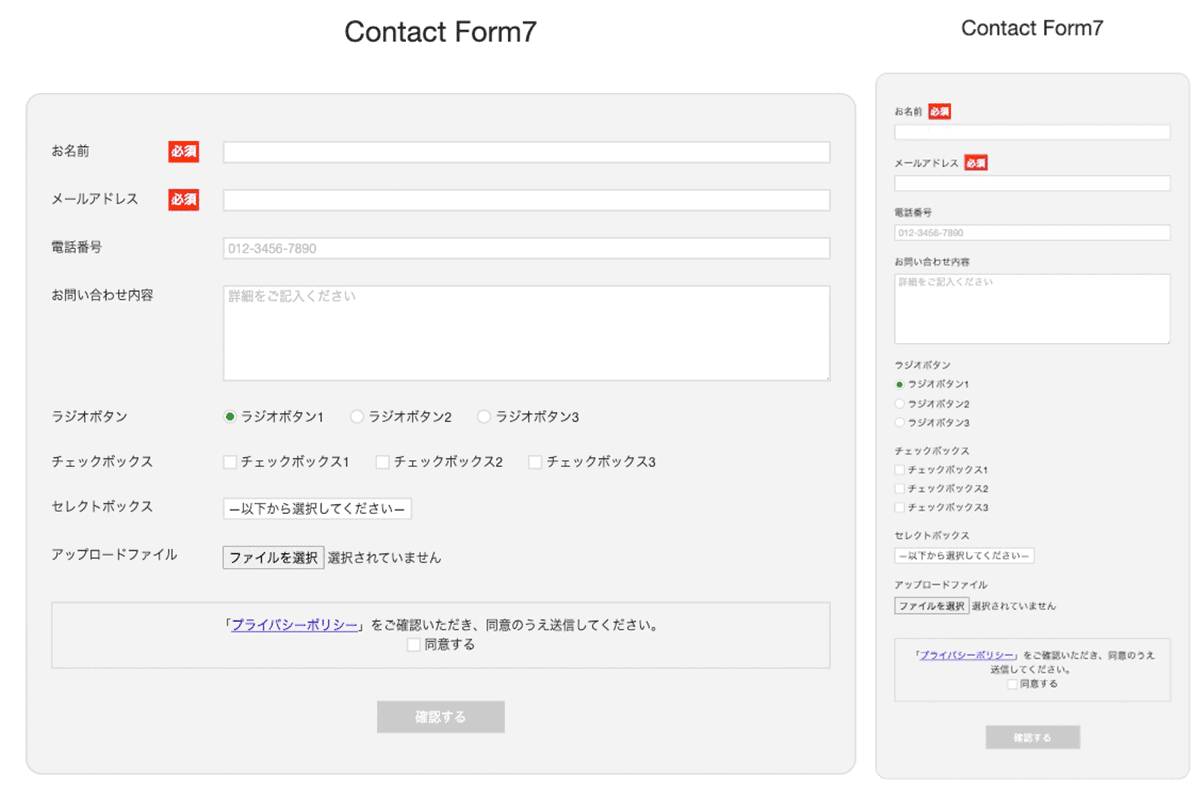This screenshot has width=1200, height=800.
Task: Click the メールアドレス input in the wide form
Action: tap(526, 200)
